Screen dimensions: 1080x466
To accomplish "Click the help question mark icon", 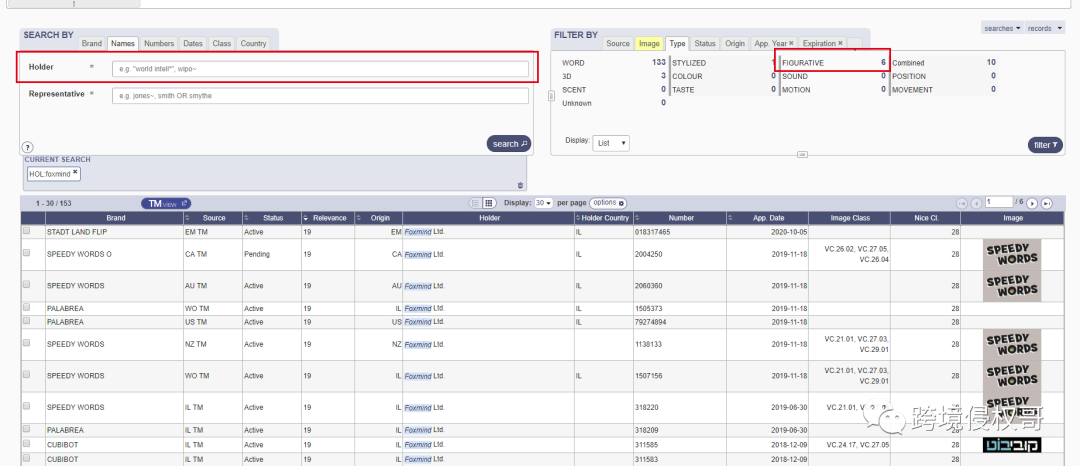I will click(28, 147).
